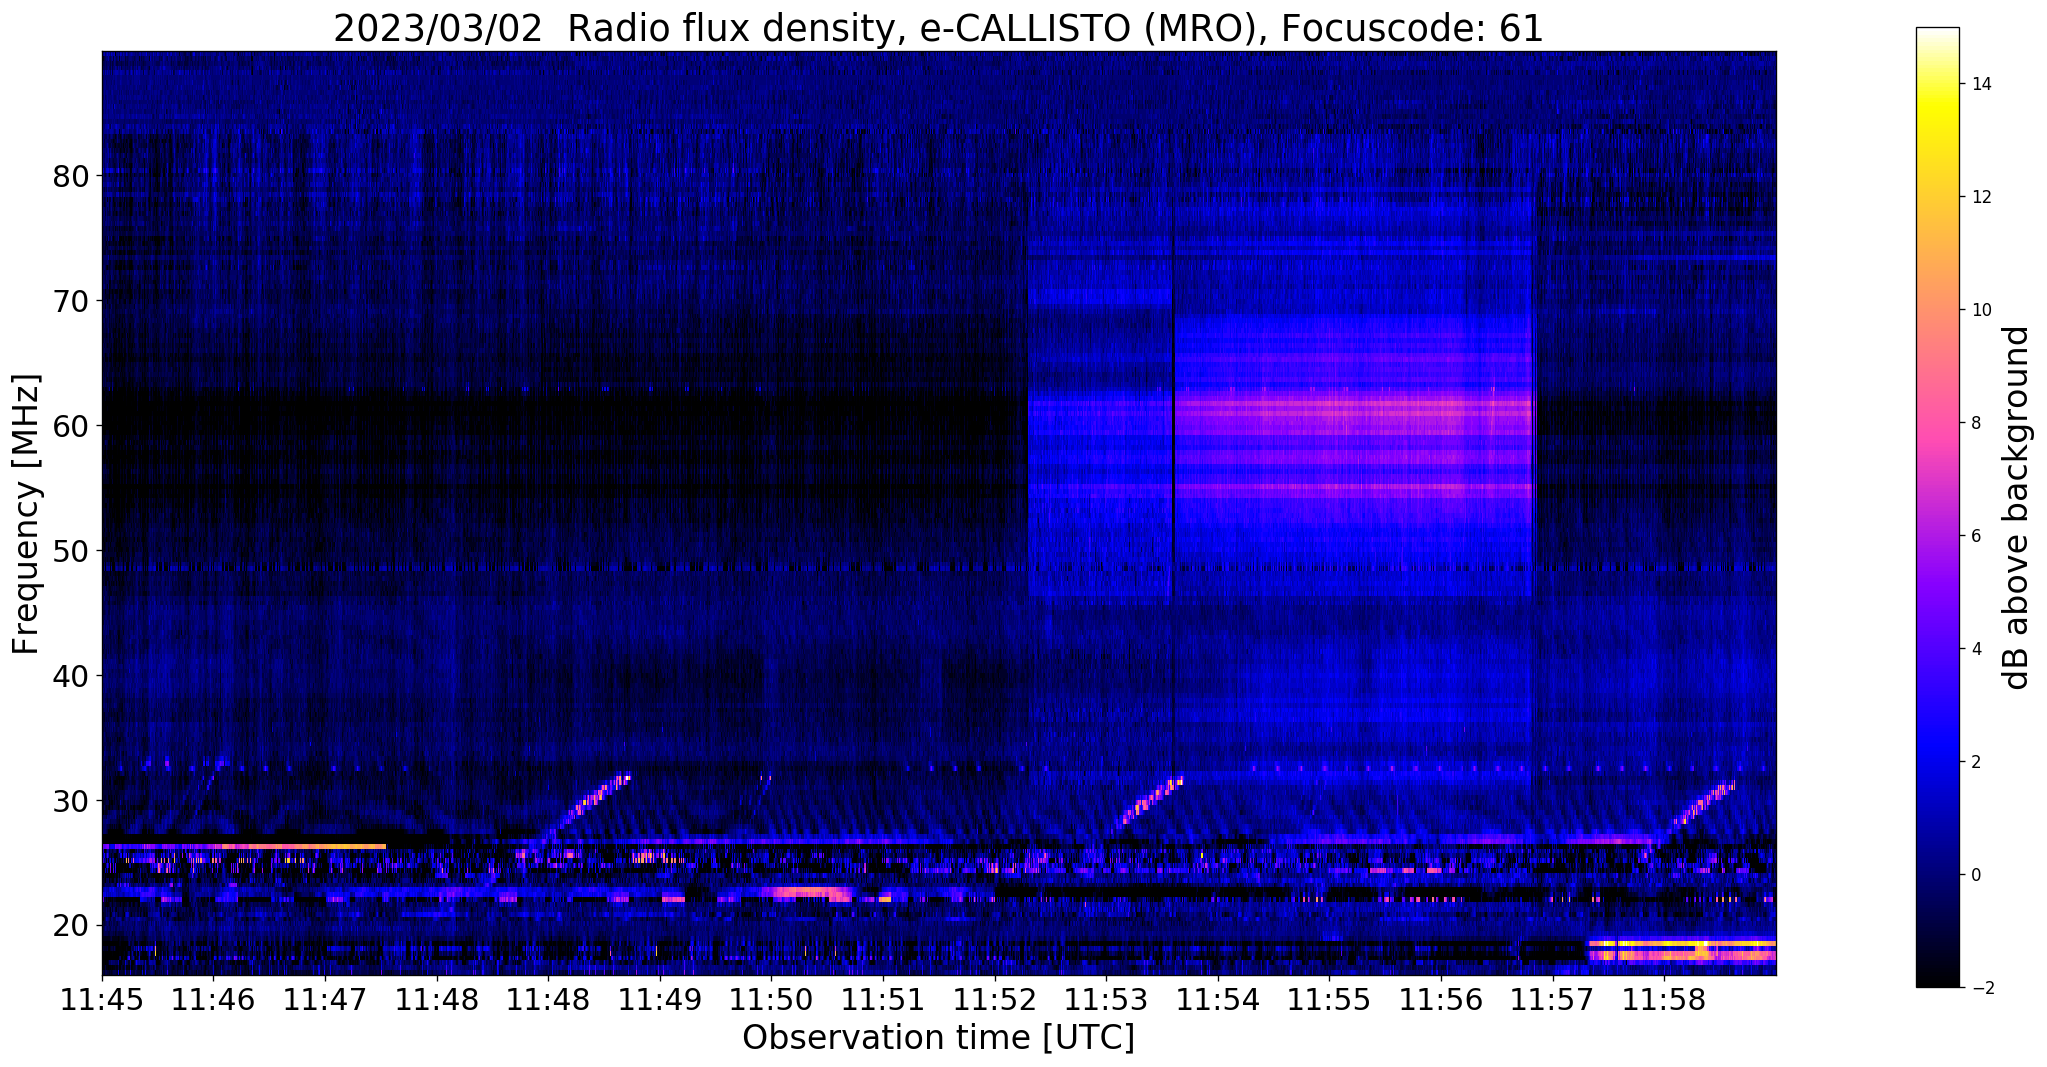The height and width of the screenshot is (1067, 2047).
Task: Click the colorbar tick labeled 12
Action: coord(1980,197)
